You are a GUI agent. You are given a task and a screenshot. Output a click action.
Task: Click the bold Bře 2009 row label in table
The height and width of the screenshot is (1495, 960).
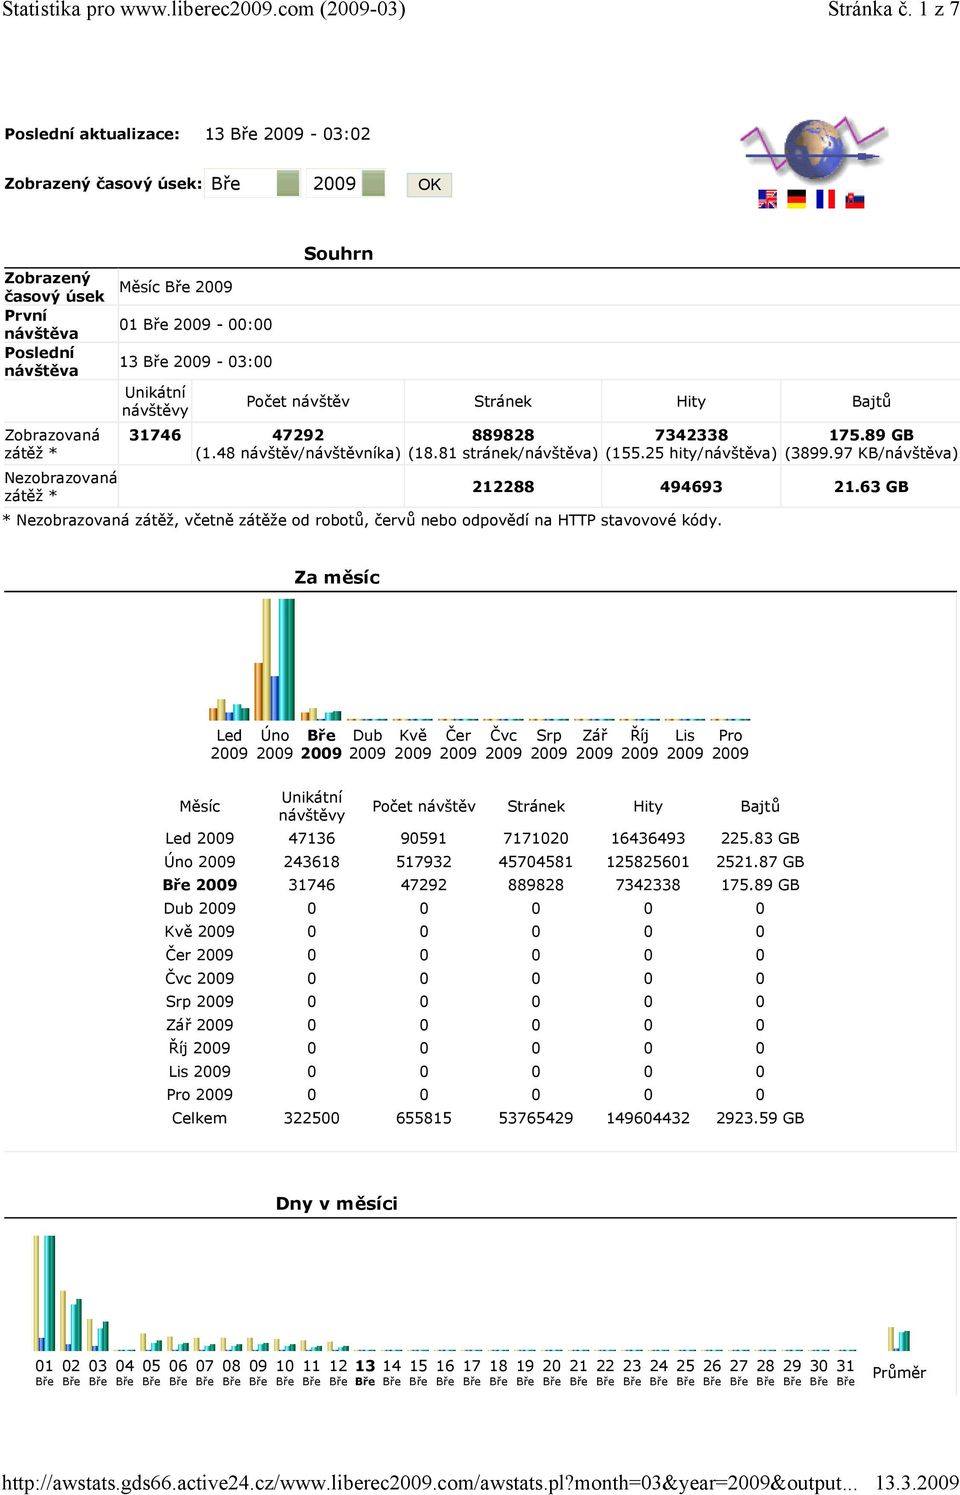[200, 885]
